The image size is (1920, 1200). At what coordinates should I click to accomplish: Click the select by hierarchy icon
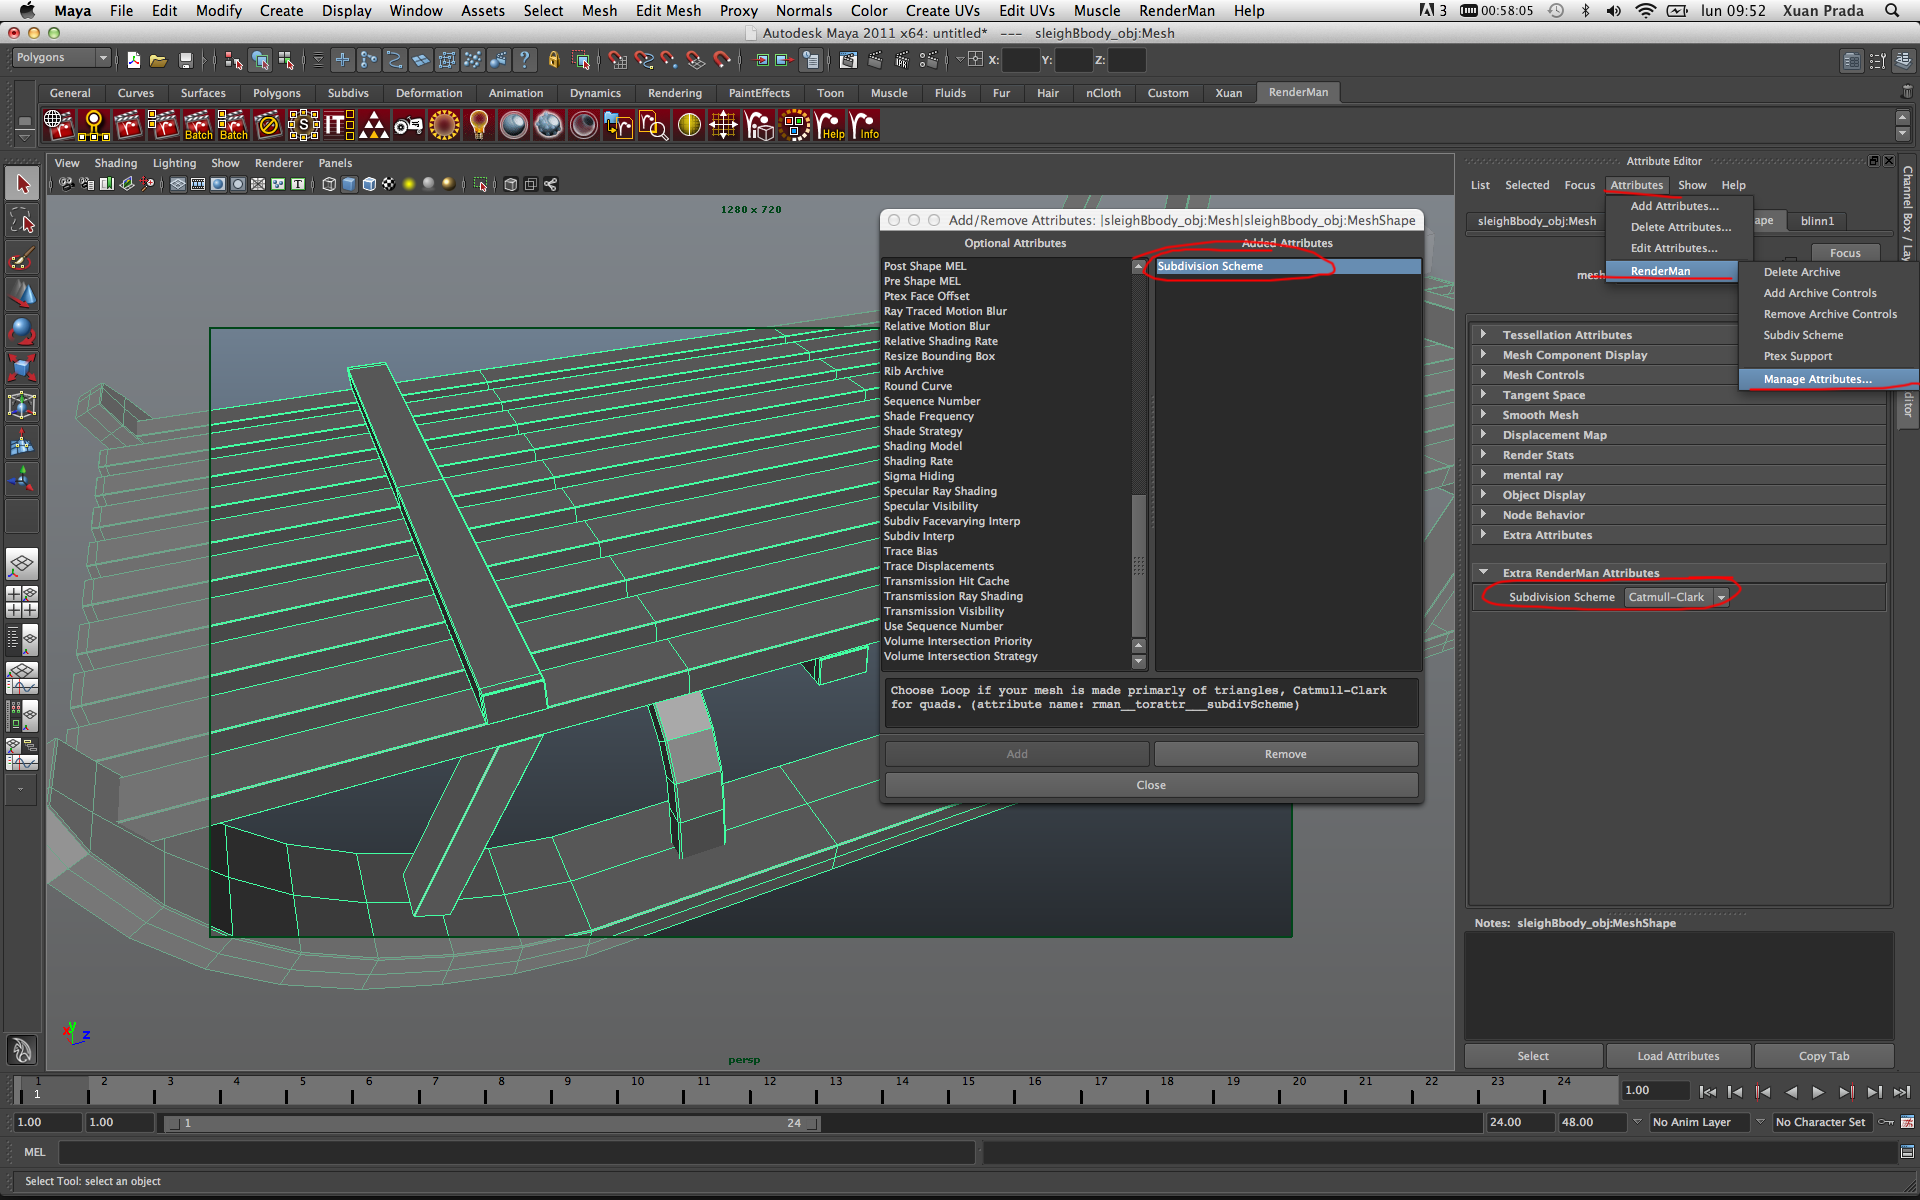pyautogui.click(x=234, y=60)
